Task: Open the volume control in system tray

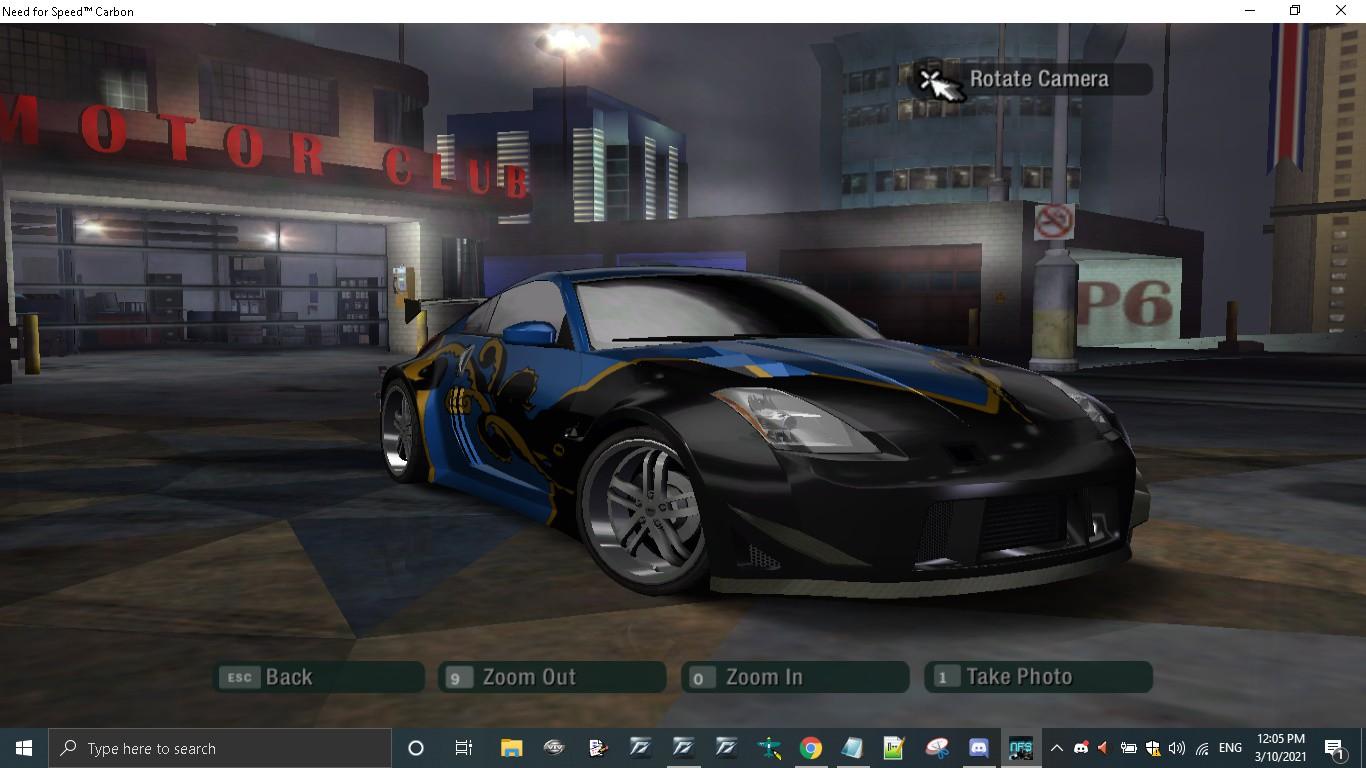Action: tap(1177, 748)
